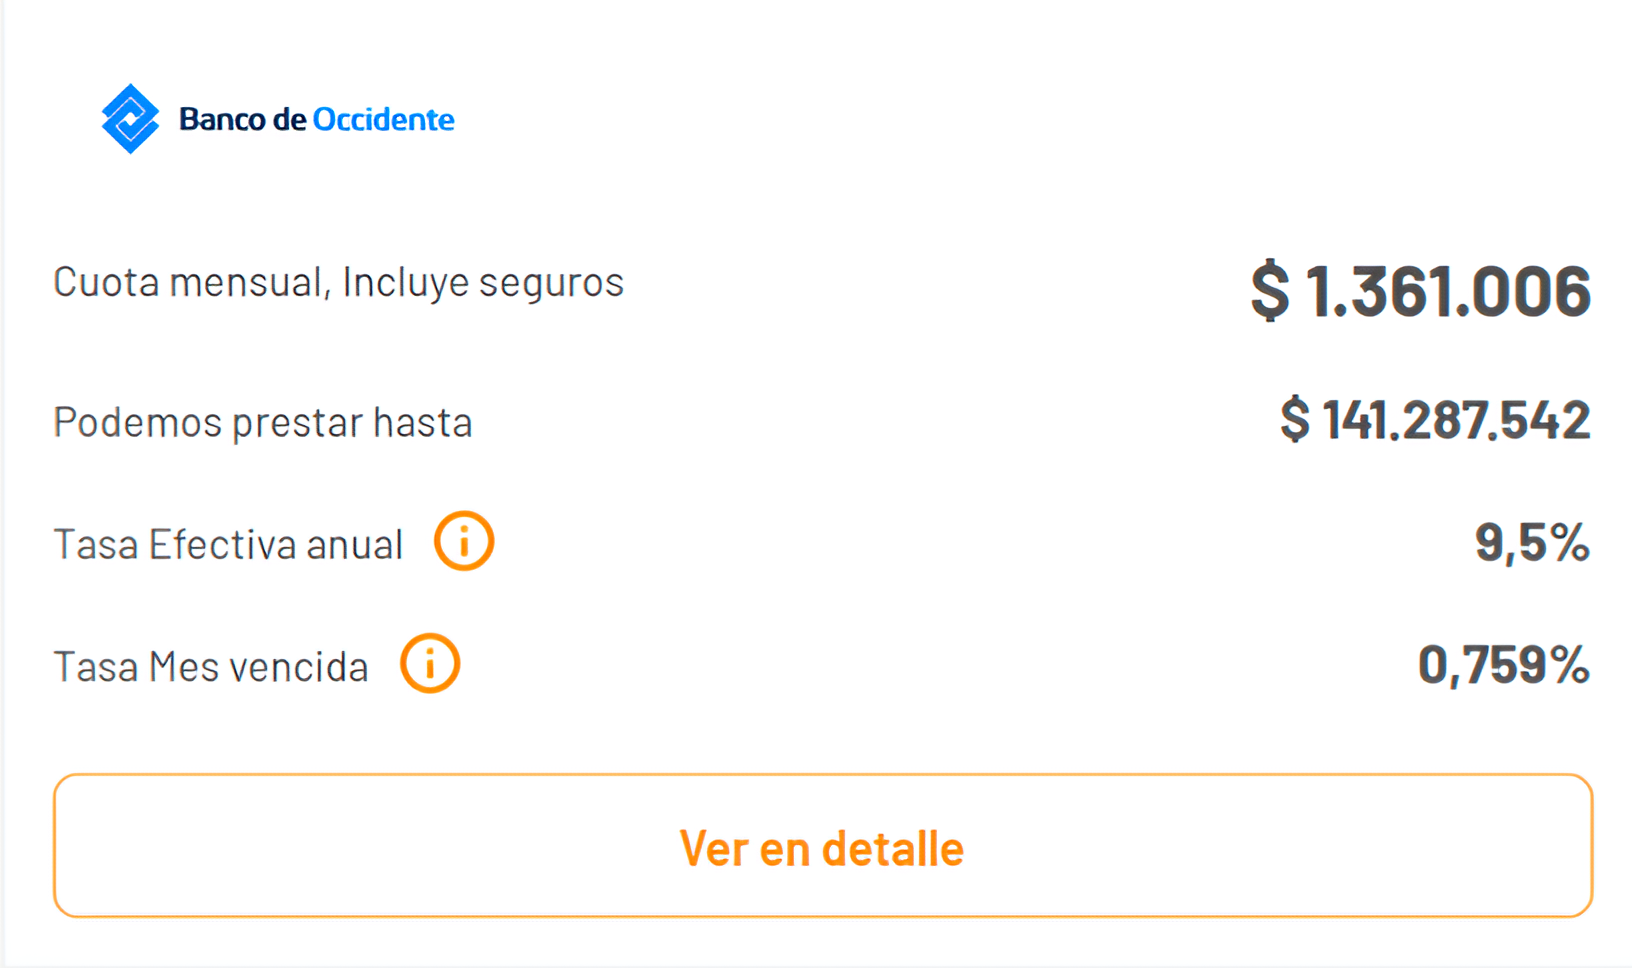Click the Tasa Efectiva anual label text
This screenshot has width=1632, height=968.
click(x=228, y=543)
